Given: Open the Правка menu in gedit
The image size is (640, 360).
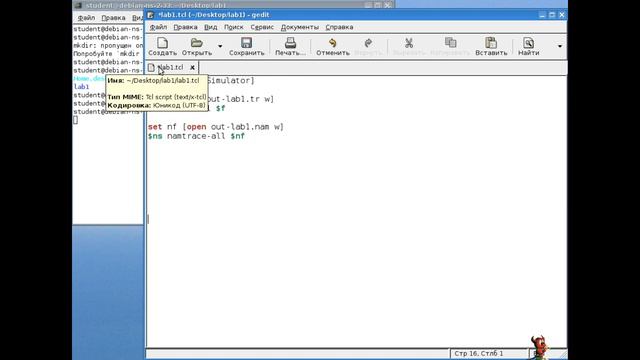Looking at the screenshot, I should (185, 27).
